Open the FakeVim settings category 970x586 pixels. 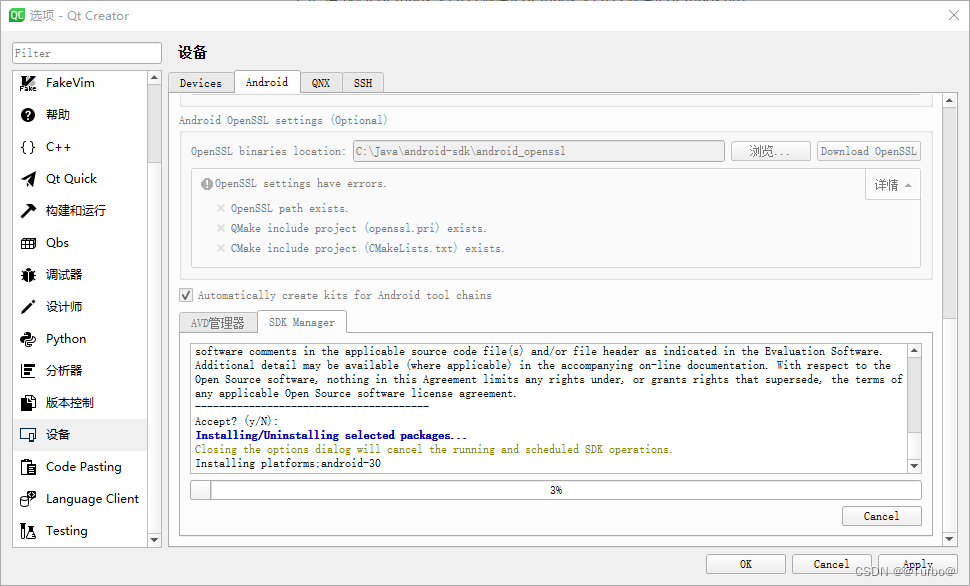pos(80,83)
